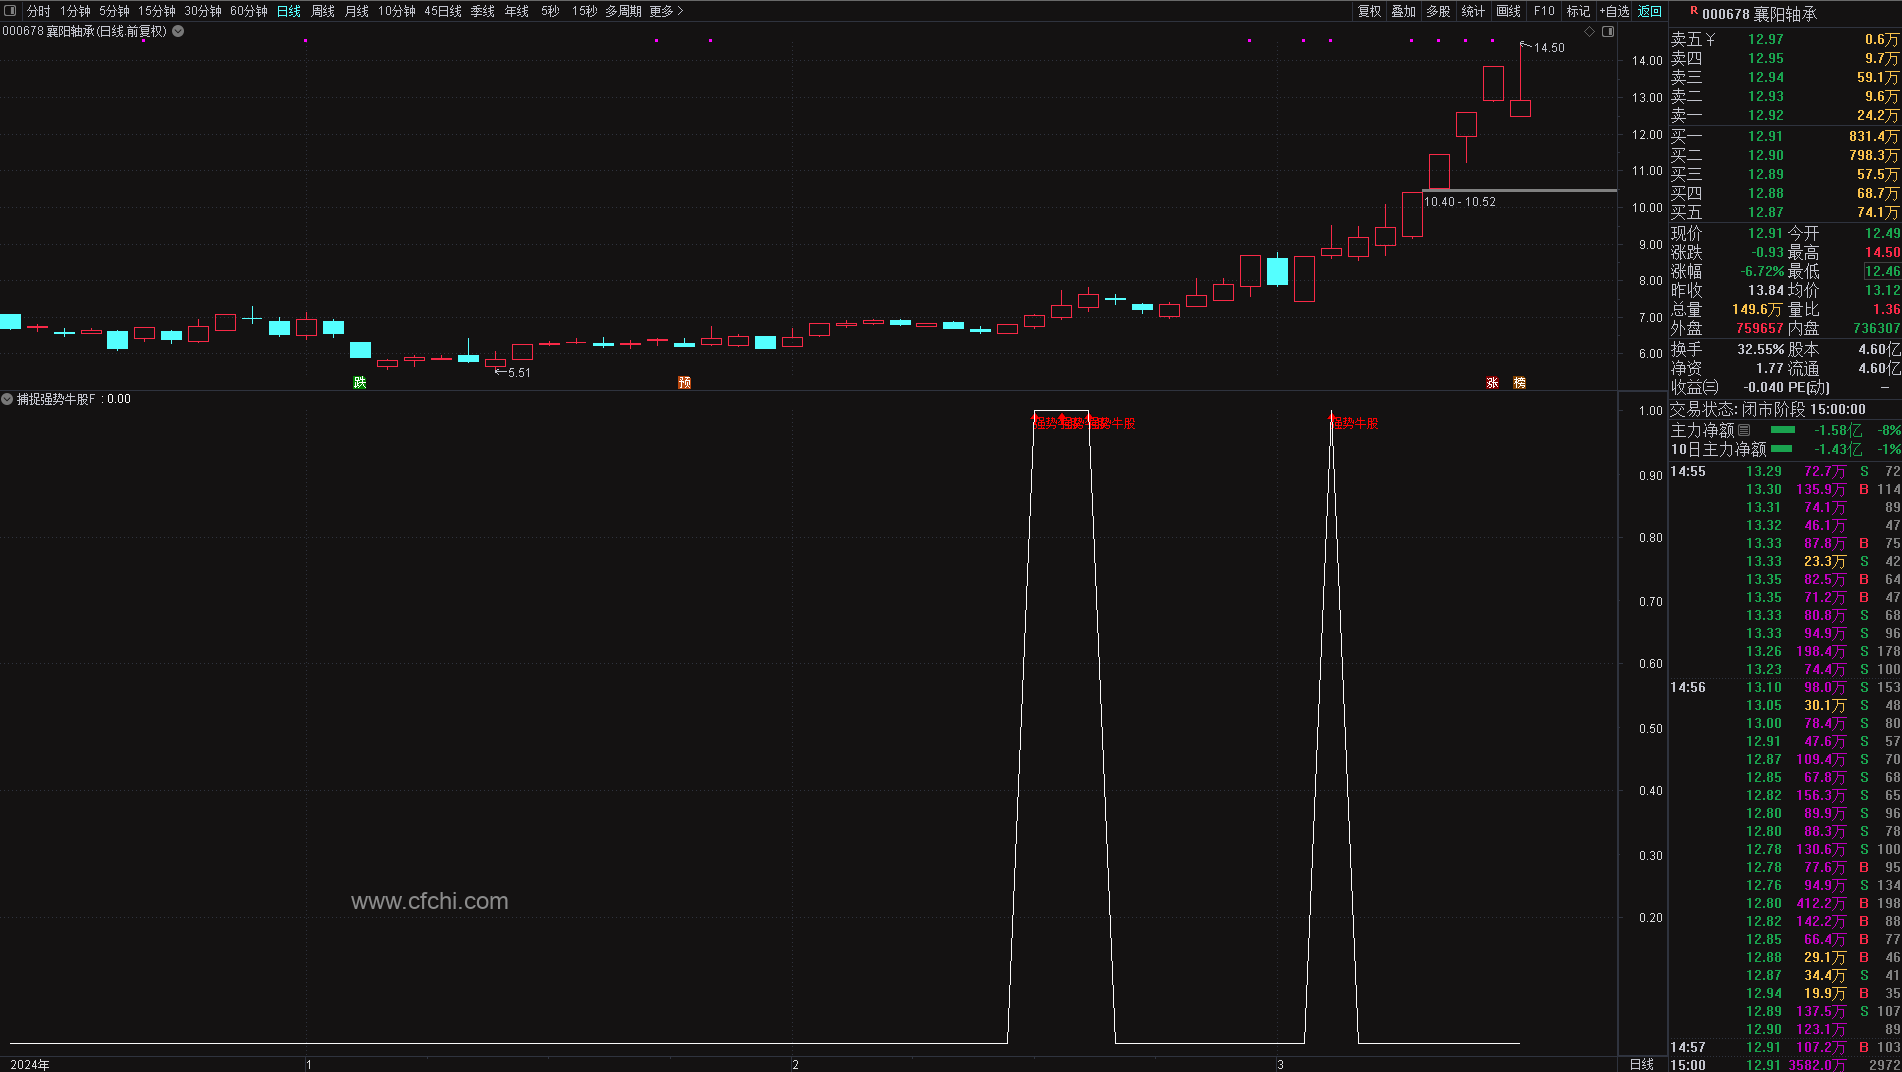Select the 5秒 period tab

coord(550,11)
